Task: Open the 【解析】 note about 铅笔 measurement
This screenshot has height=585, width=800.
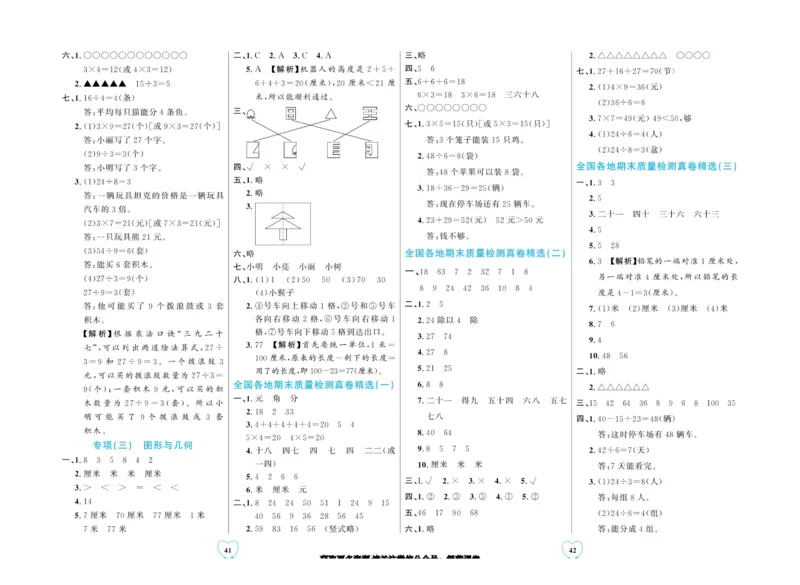Action: coord(630,263)
